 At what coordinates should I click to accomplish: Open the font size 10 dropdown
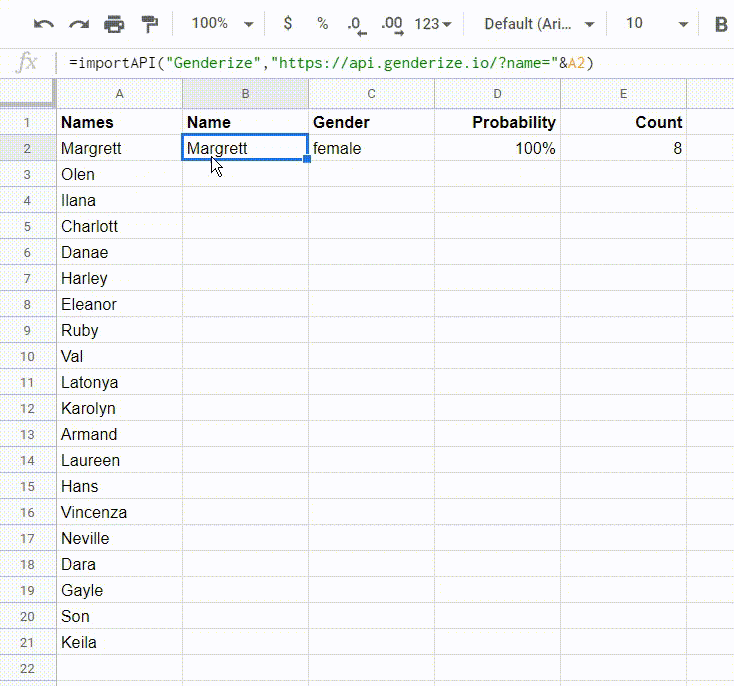click(657, 23)
